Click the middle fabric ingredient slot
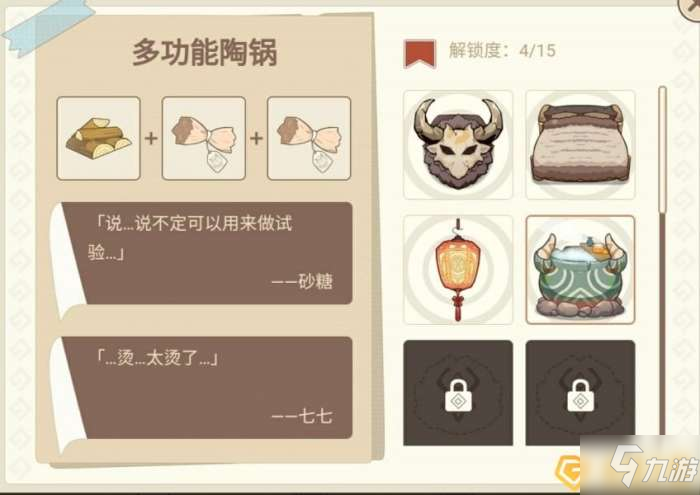Viewport: 700px width, 495px height. coord(204,138)
